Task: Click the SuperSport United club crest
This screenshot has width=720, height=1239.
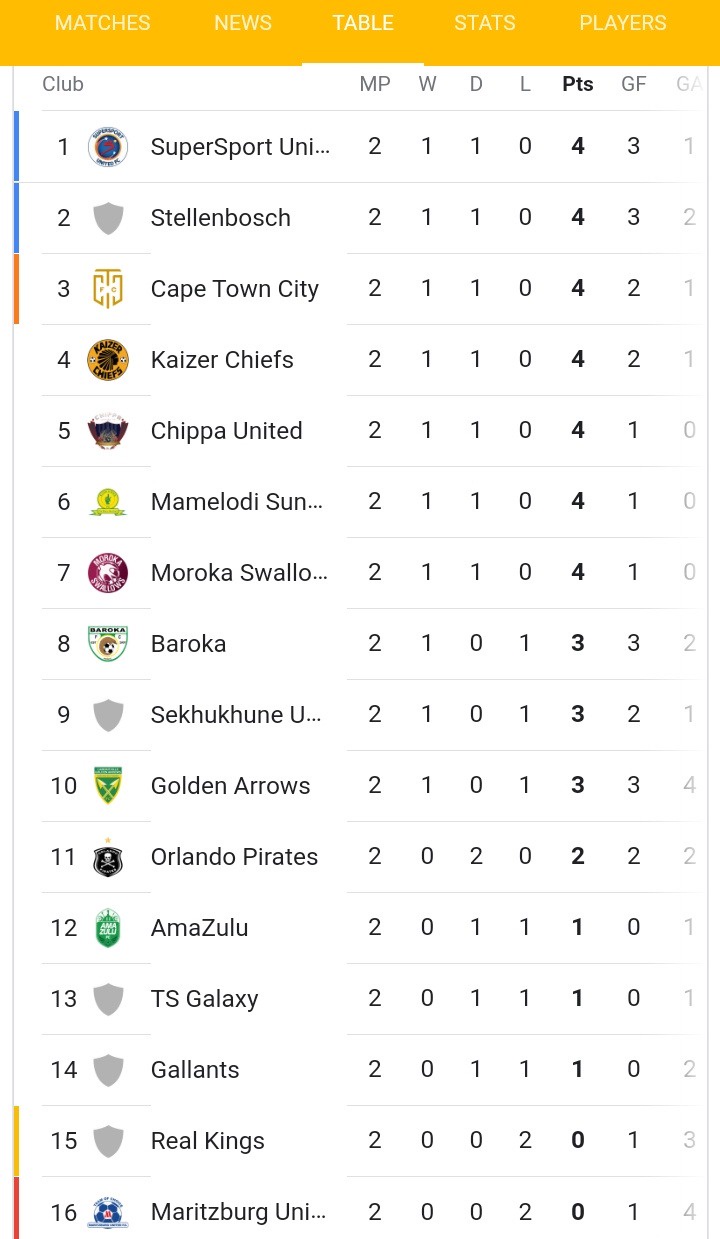Action: click(108, 147)
